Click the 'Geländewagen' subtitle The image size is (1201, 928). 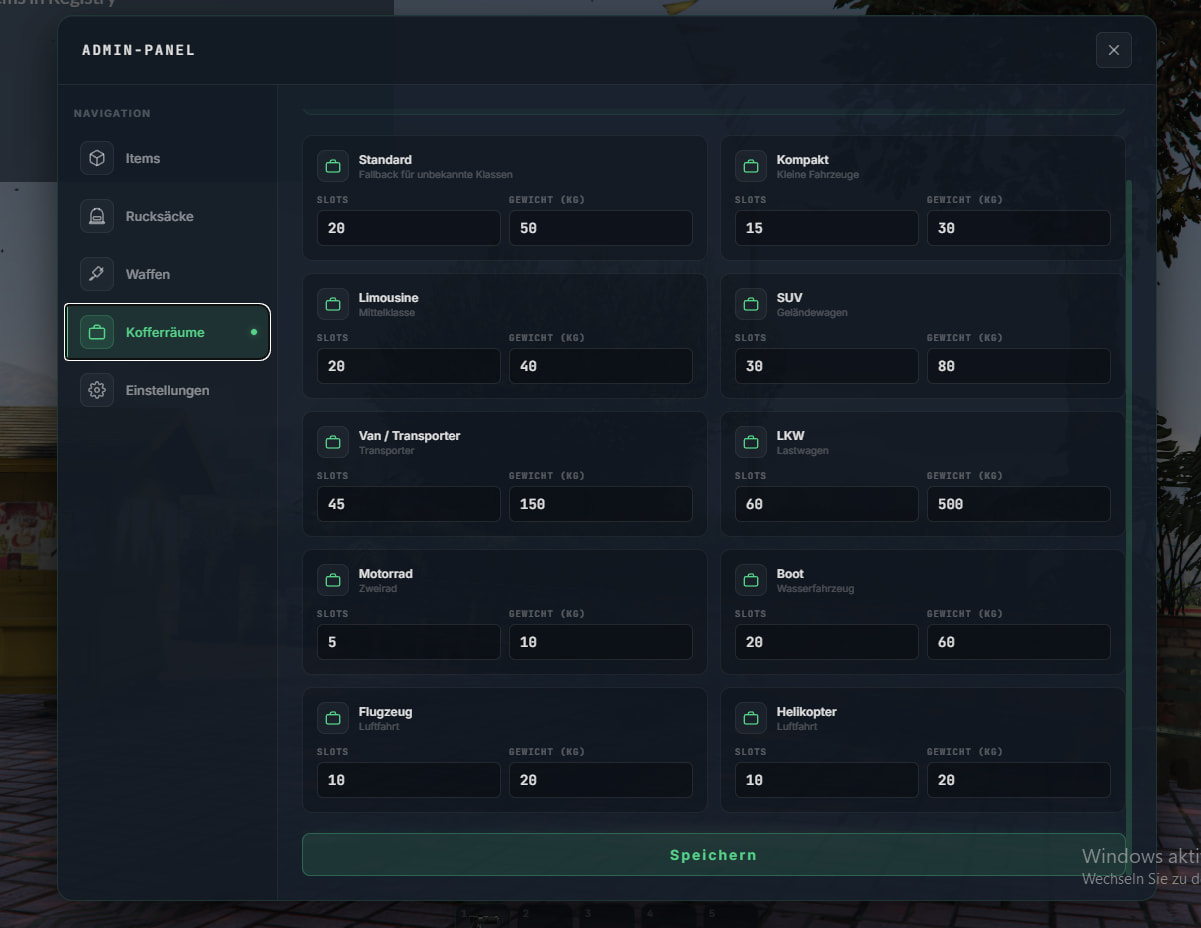pos(811,313)
